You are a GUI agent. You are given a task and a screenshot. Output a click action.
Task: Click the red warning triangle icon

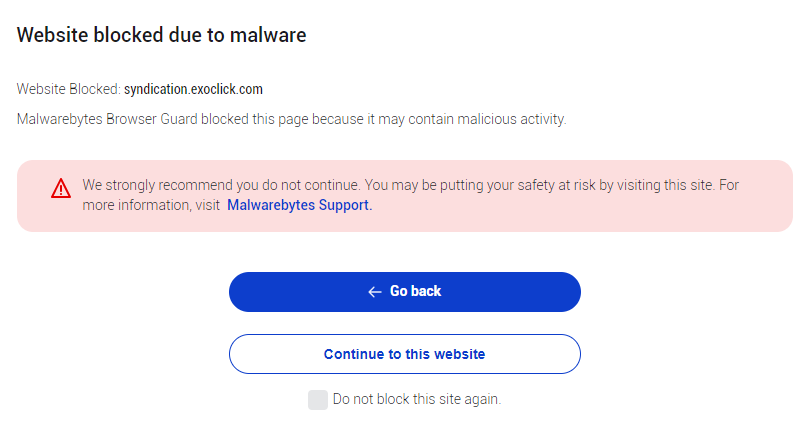click(x=62, y=188)
